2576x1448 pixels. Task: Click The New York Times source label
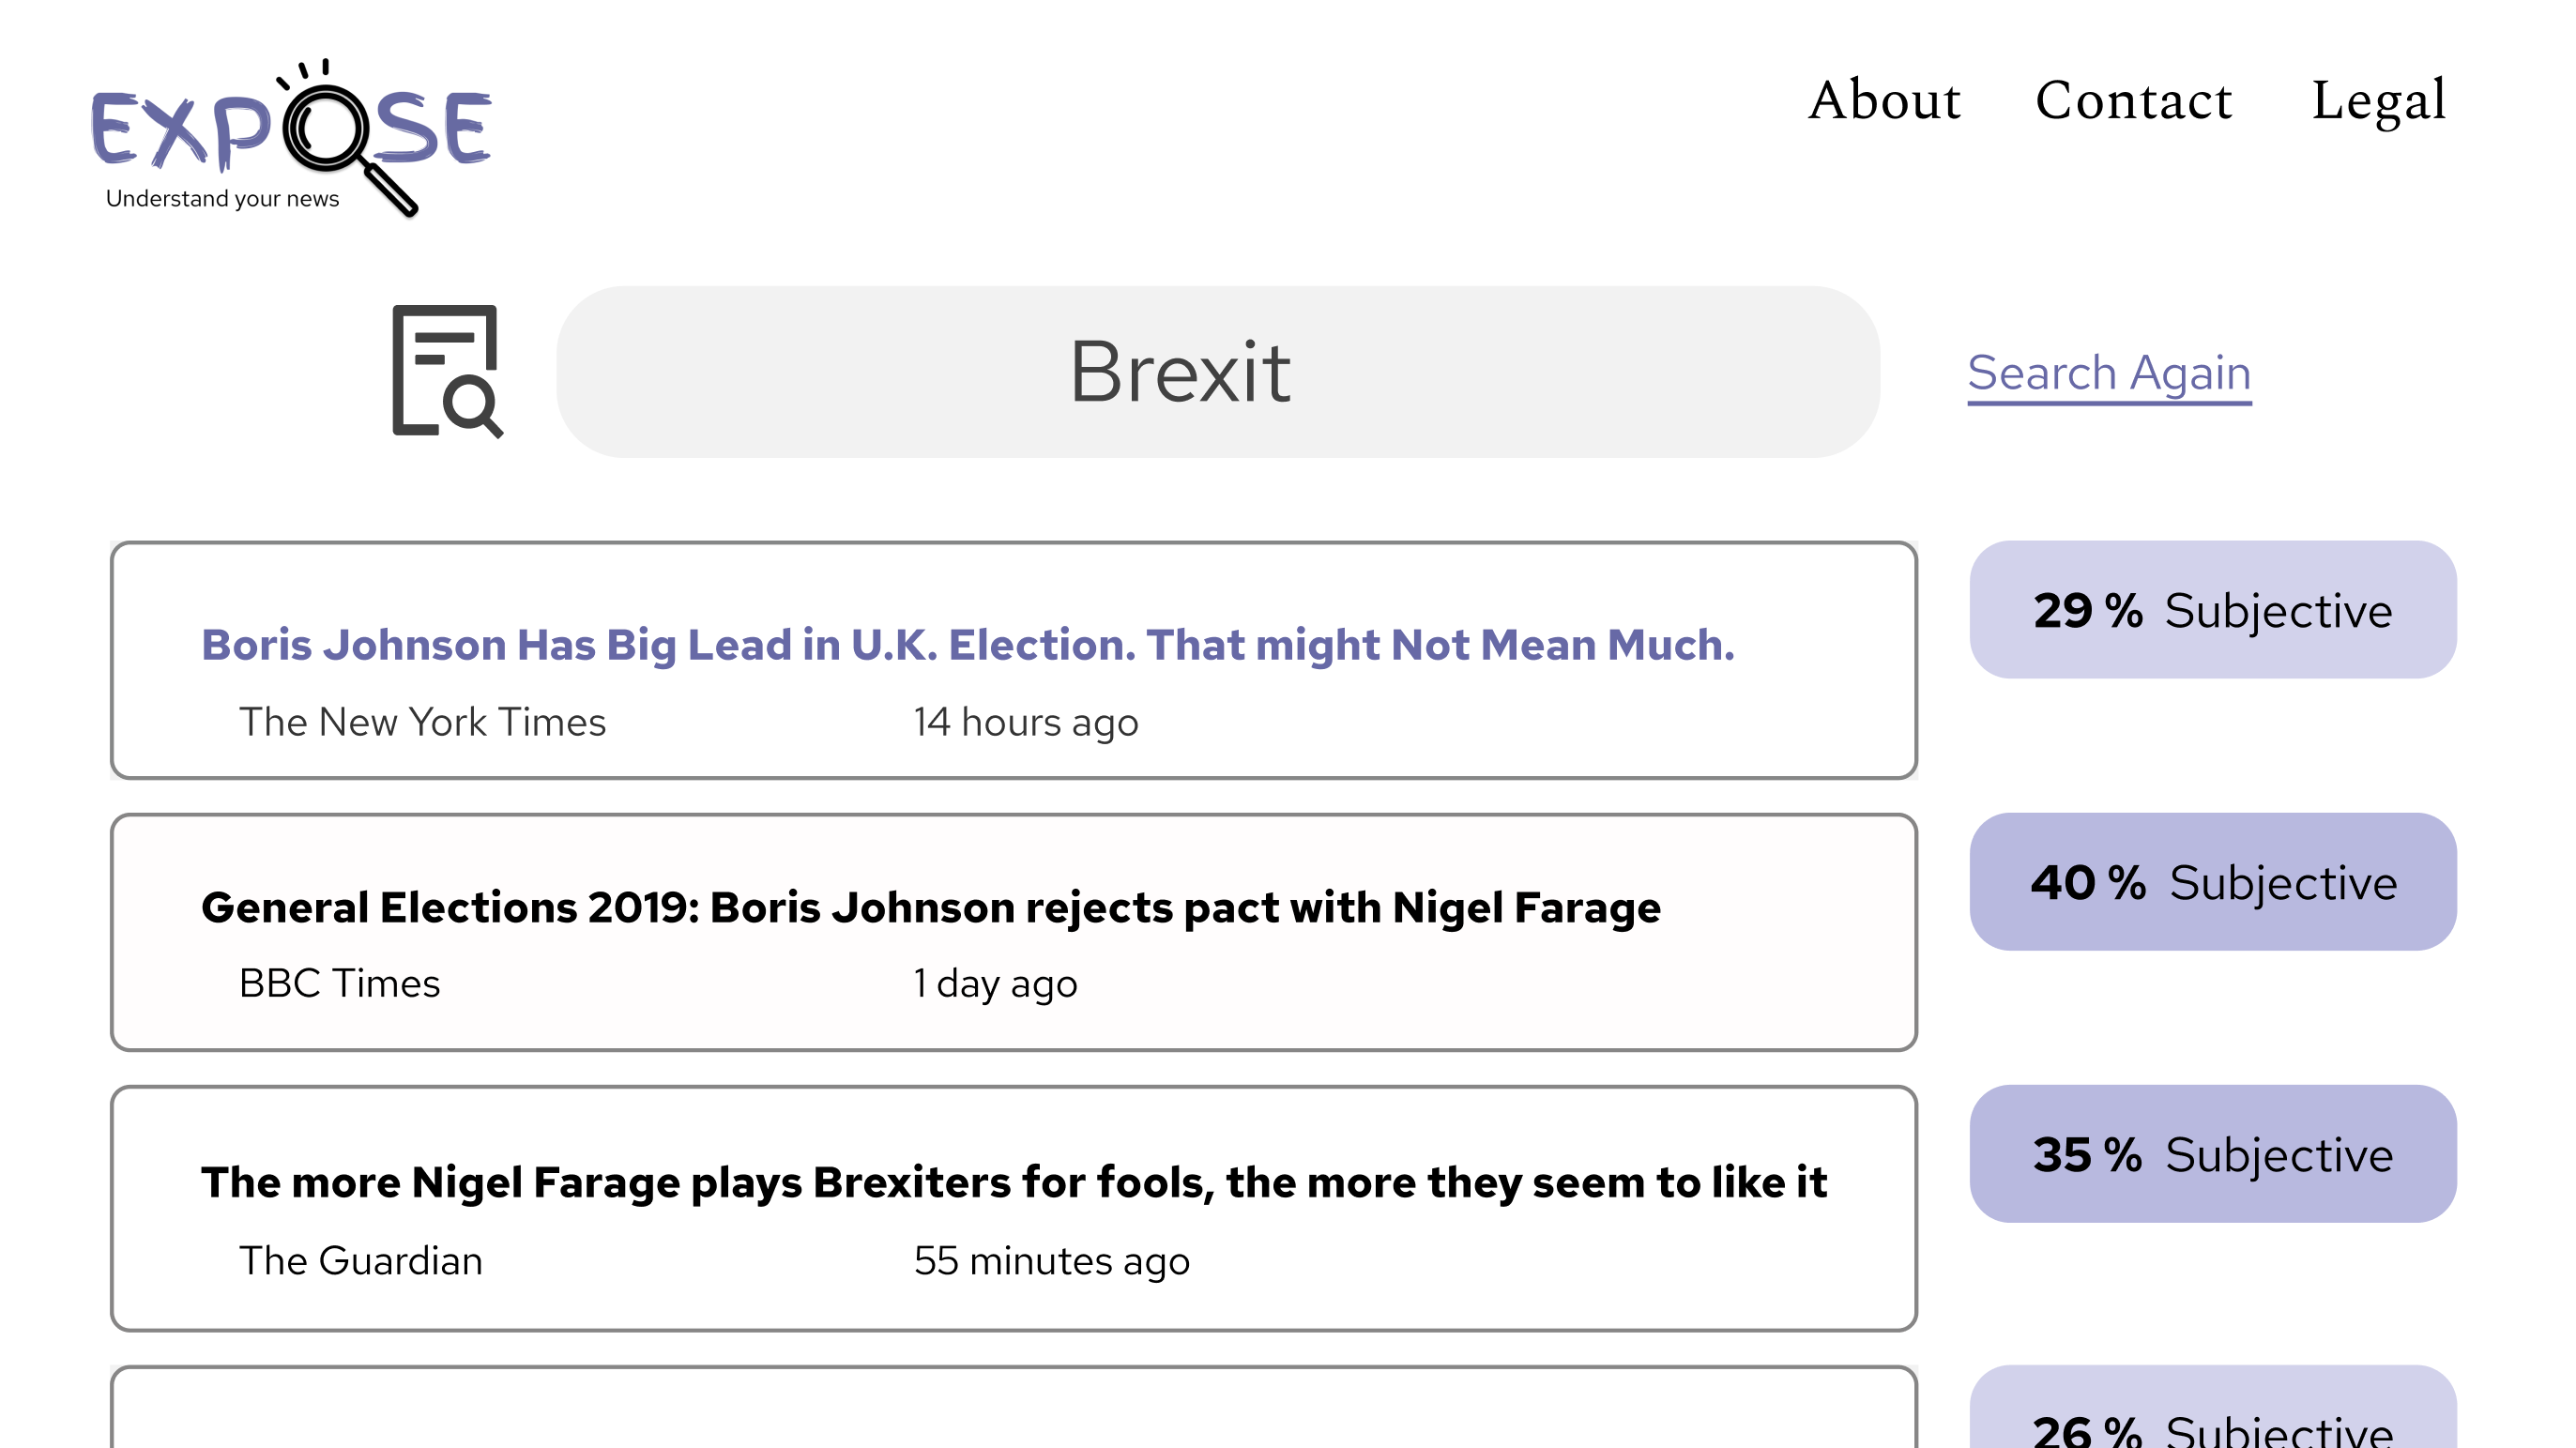(422, 722)
